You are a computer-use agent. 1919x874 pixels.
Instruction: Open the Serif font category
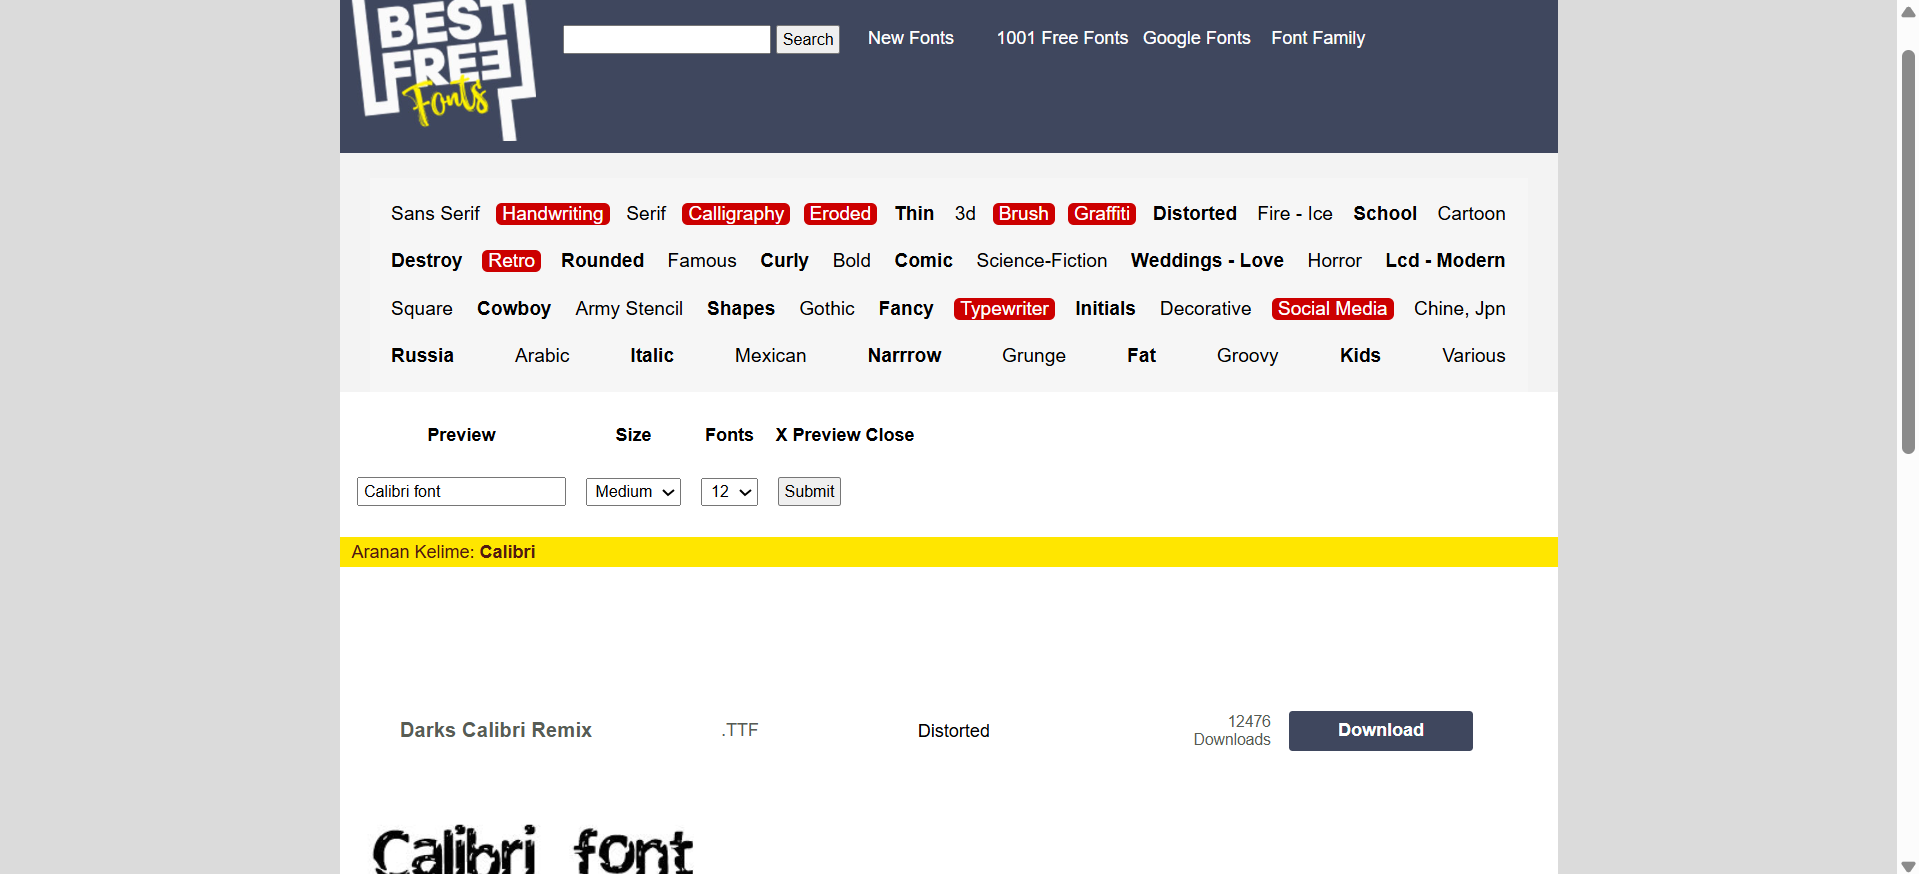click(x=646, y=214)
